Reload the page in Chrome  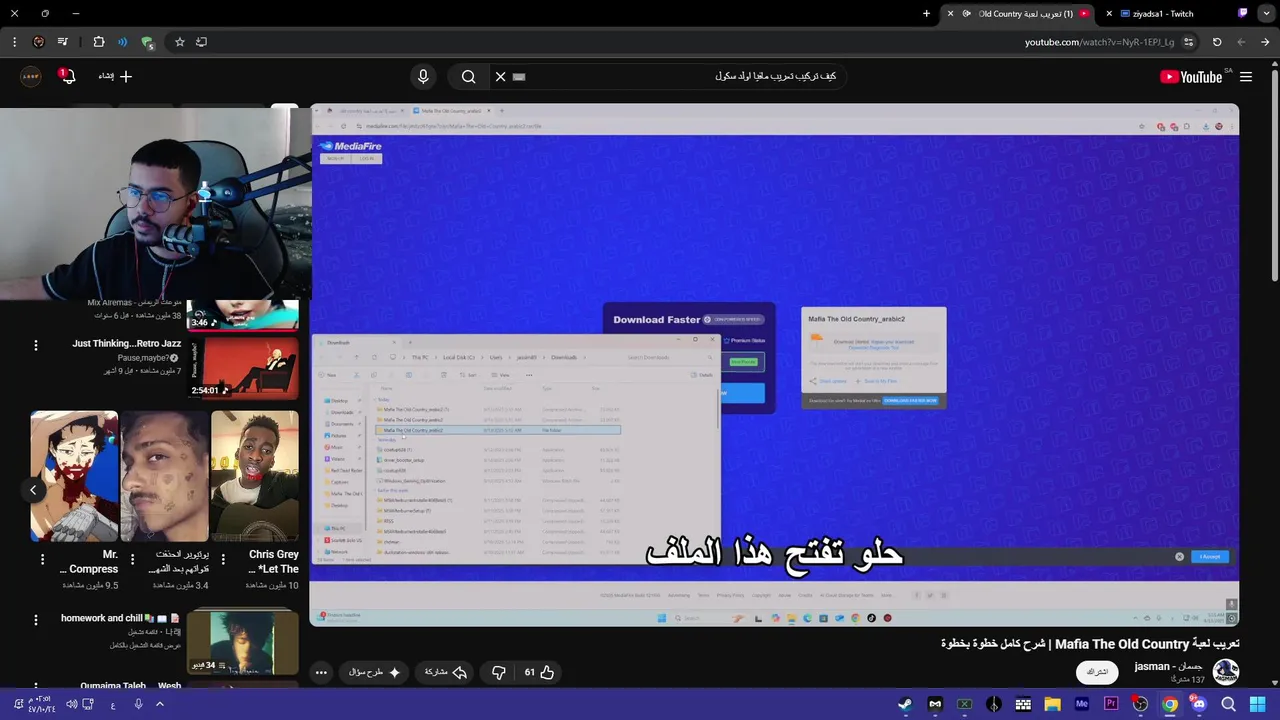pyautogui.click(x=1217, y=42)
